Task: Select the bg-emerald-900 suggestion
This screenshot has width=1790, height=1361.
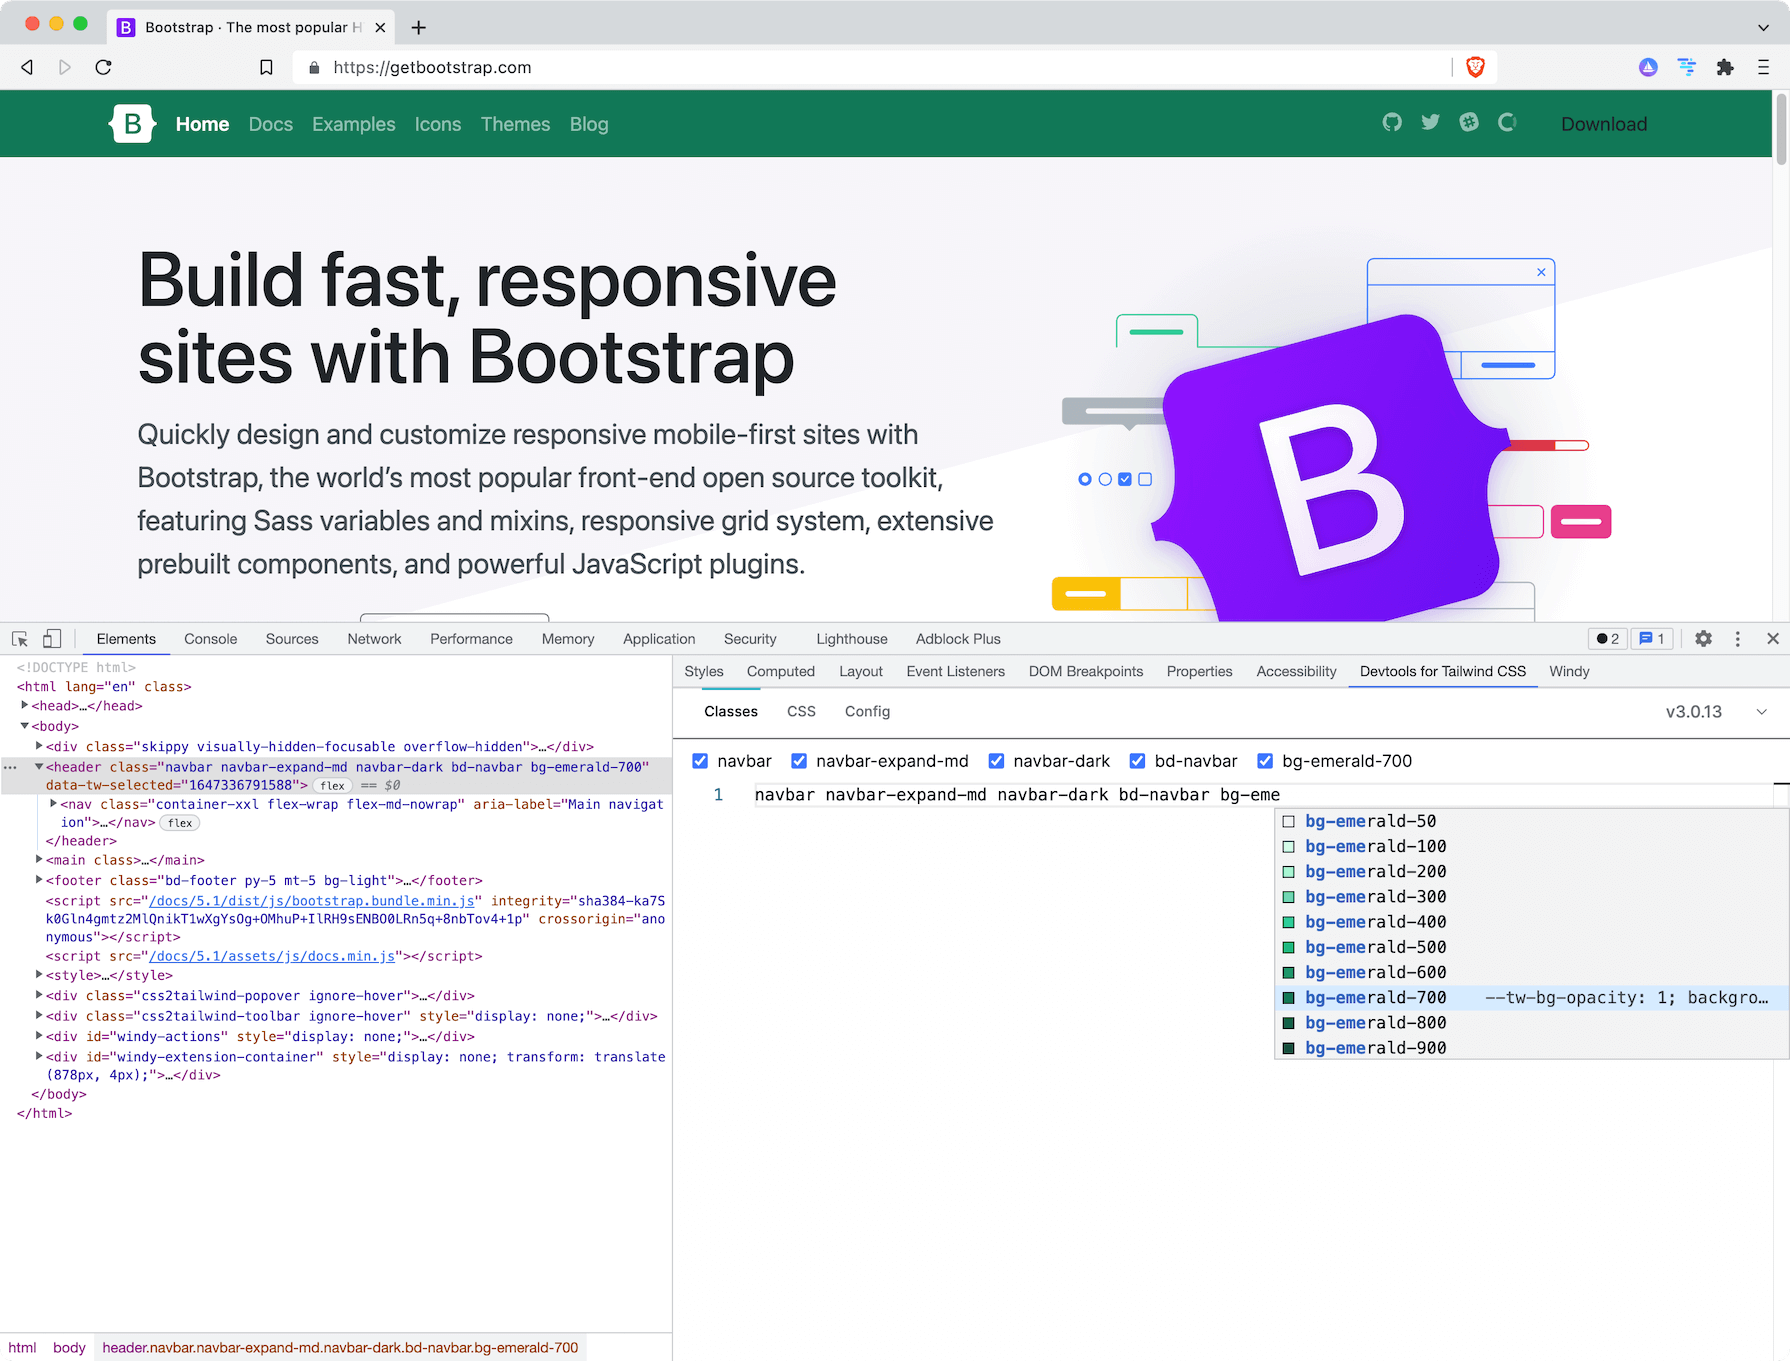Action: tap(1531, 1048)
